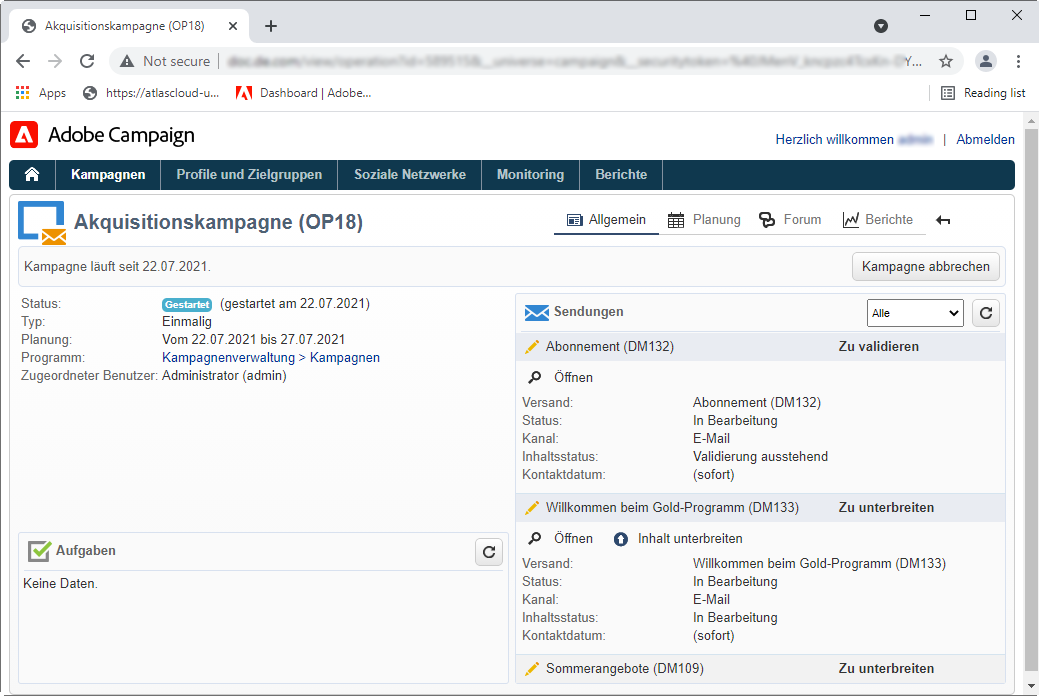
Task: Click the pencil icon for Willkommen beim Gold-Programm
Action: 531,508
